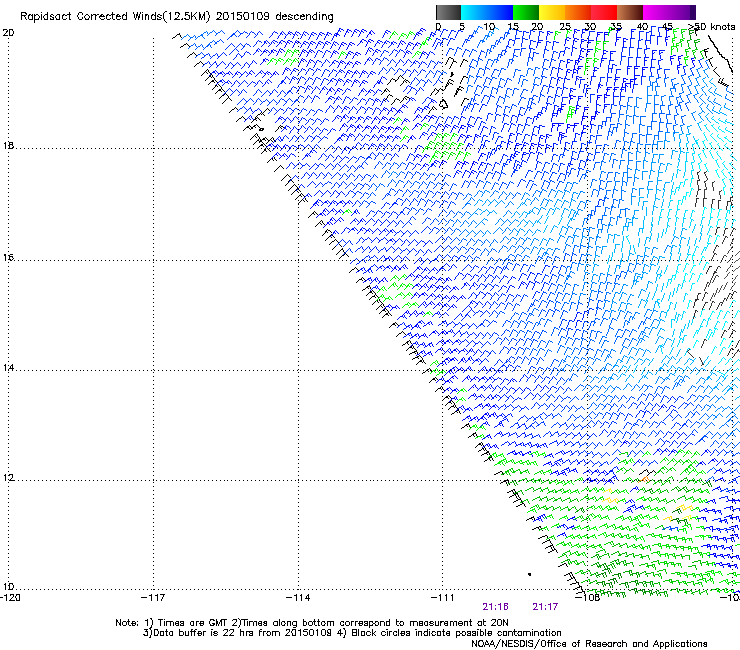740x650 pixels.
Task: Click the '20' latitude axis label
Action: (8, 33)
